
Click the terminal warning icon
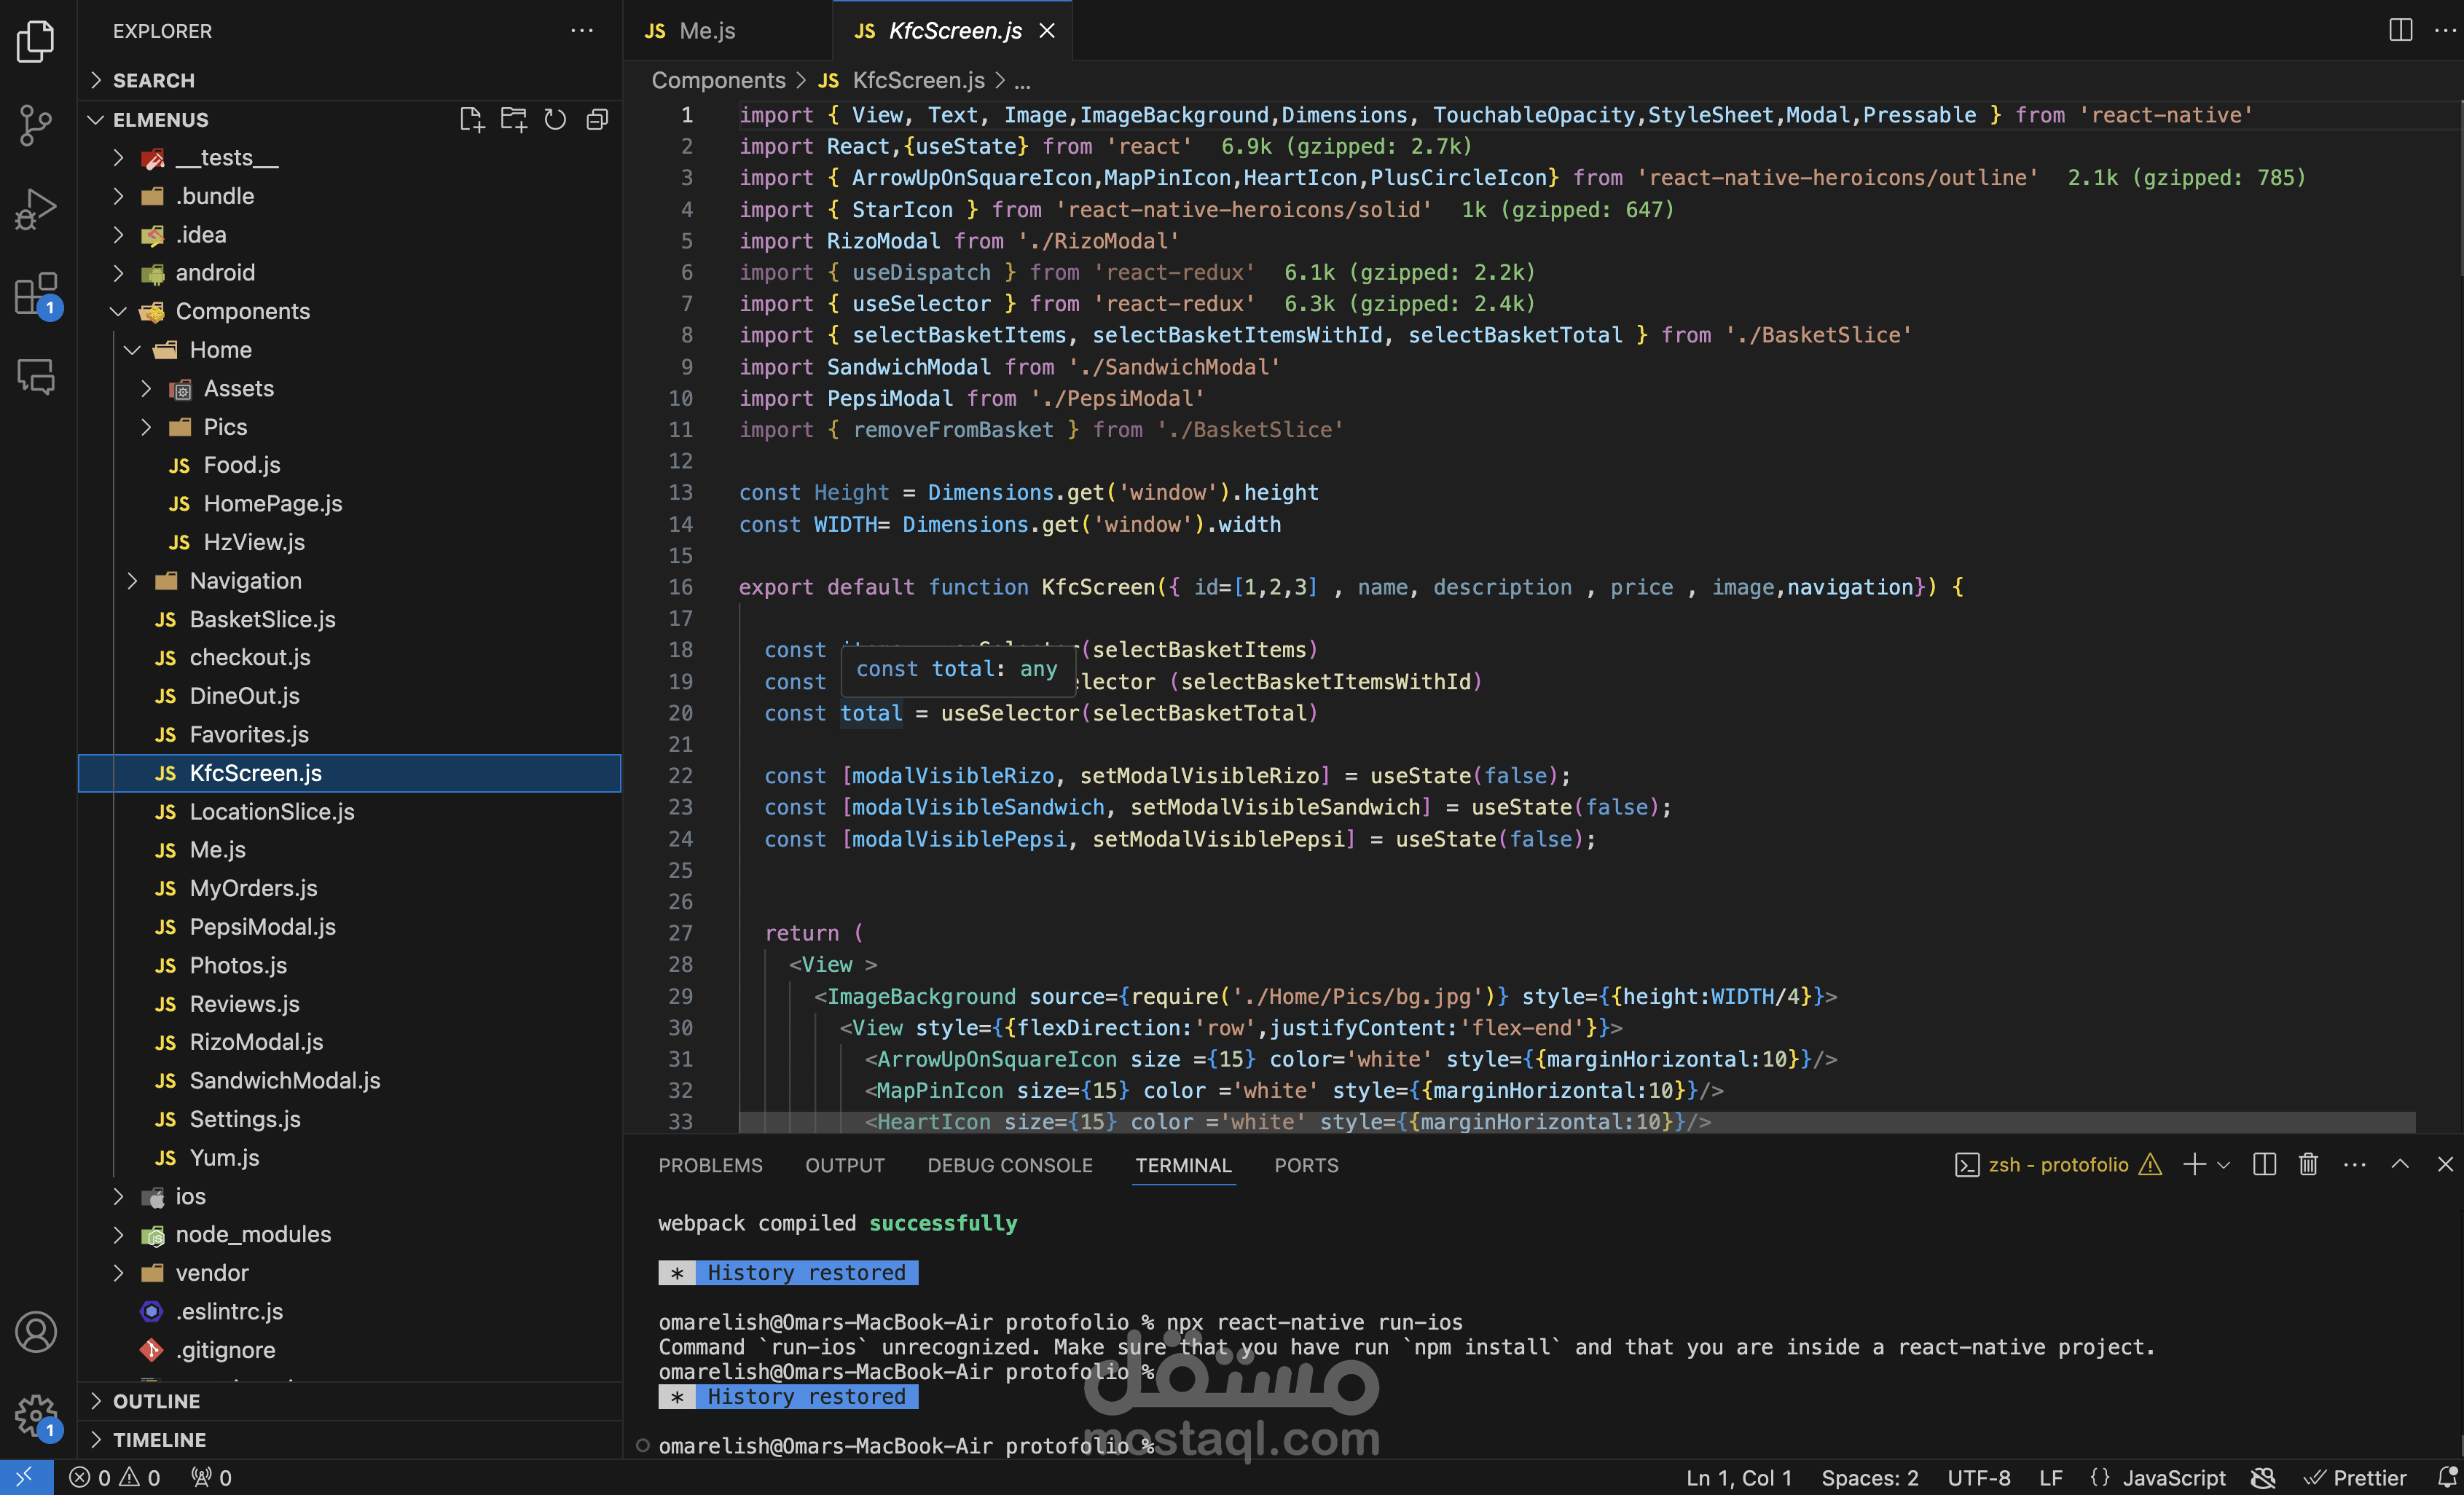pos(2150,1164)
